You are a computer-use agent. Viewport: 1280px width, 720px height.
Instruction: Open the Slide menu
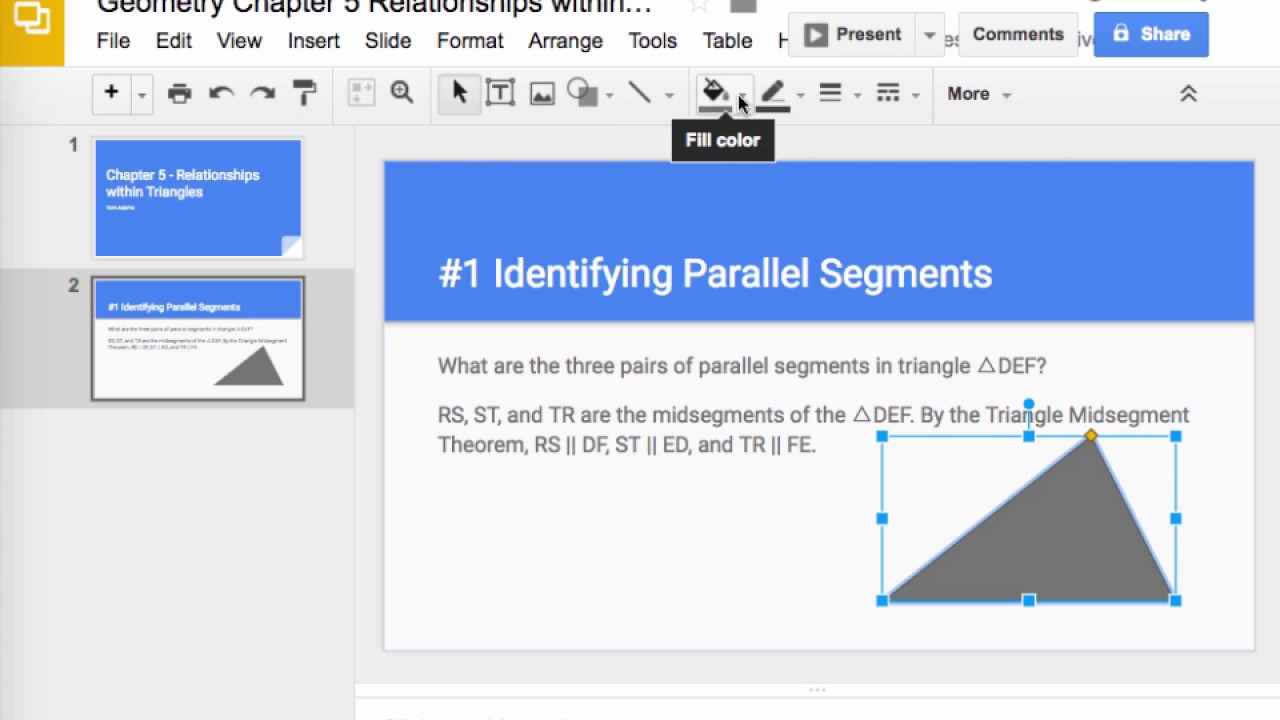[388, 41]
